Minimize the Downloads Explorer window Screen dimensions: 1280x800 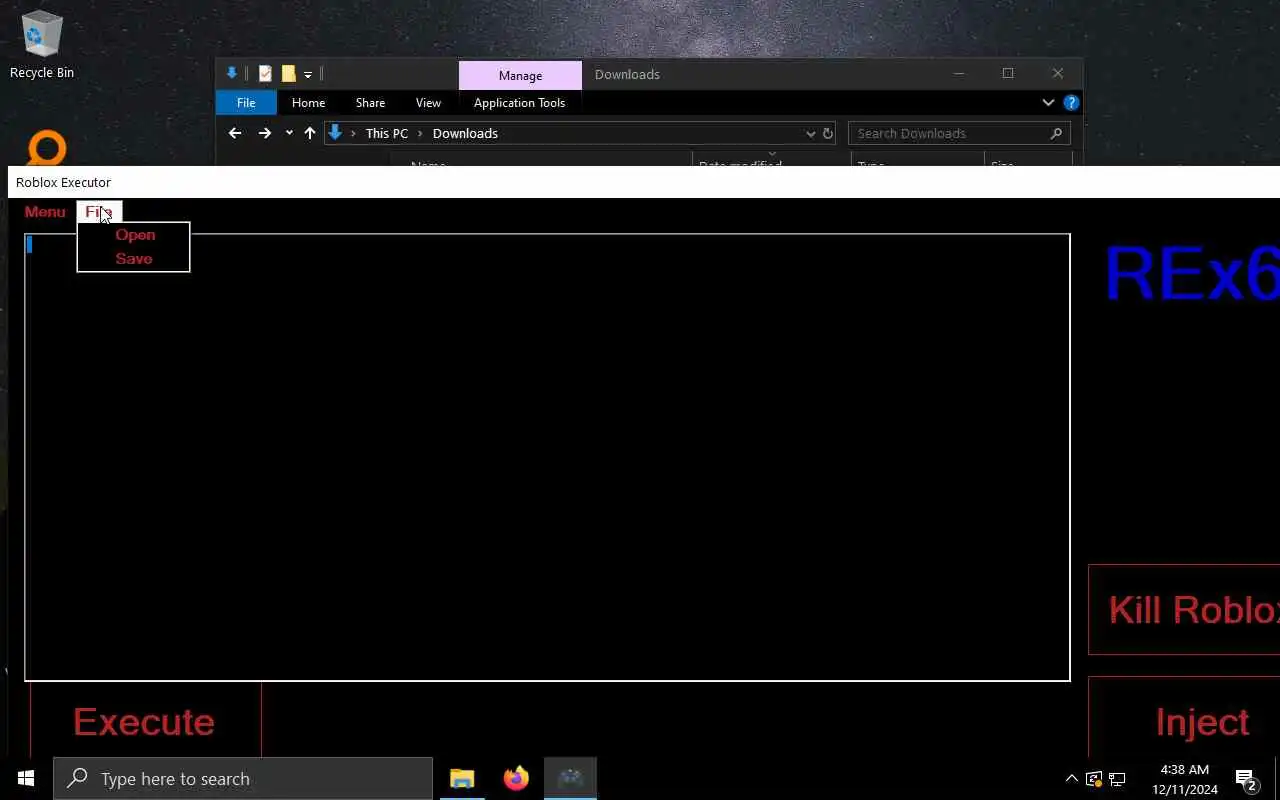(959, 74)
